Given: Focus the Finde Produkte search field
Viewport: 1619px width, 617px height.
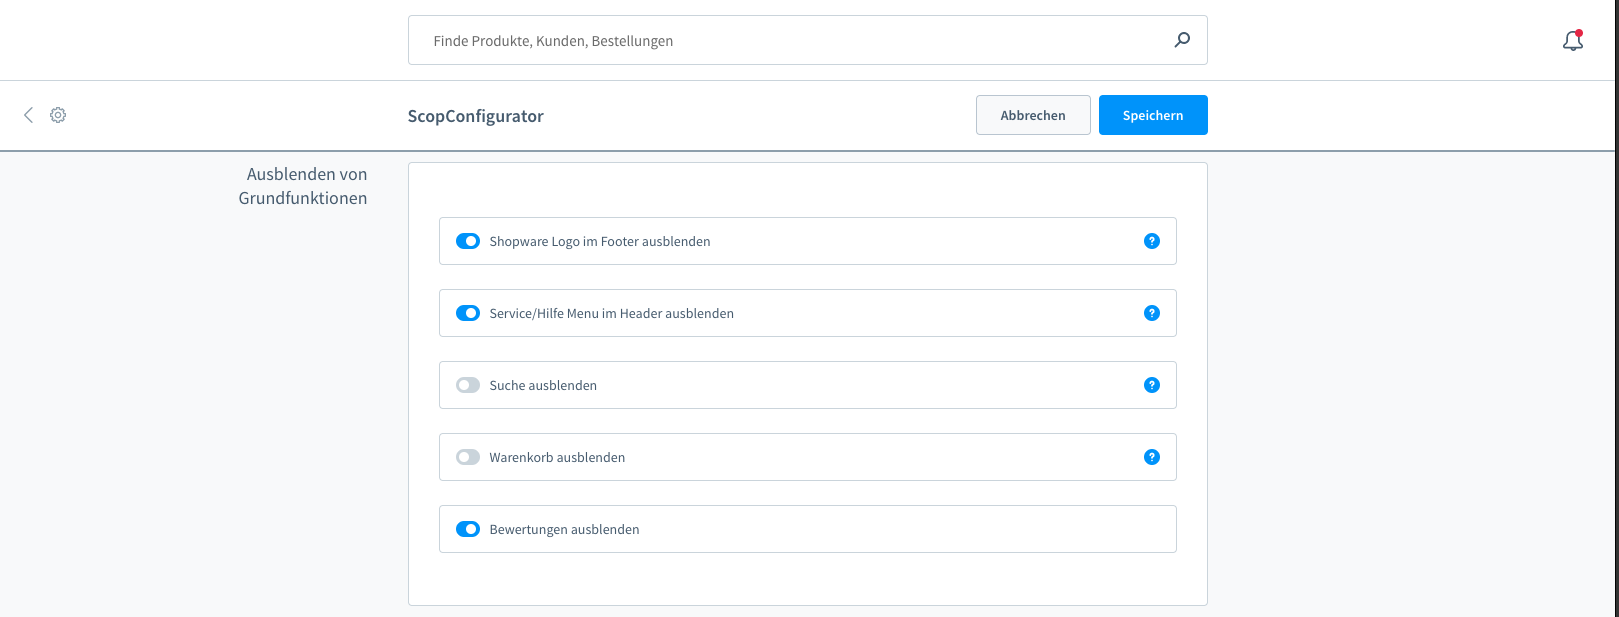Looking at the screenshot, I should (790, 41).
